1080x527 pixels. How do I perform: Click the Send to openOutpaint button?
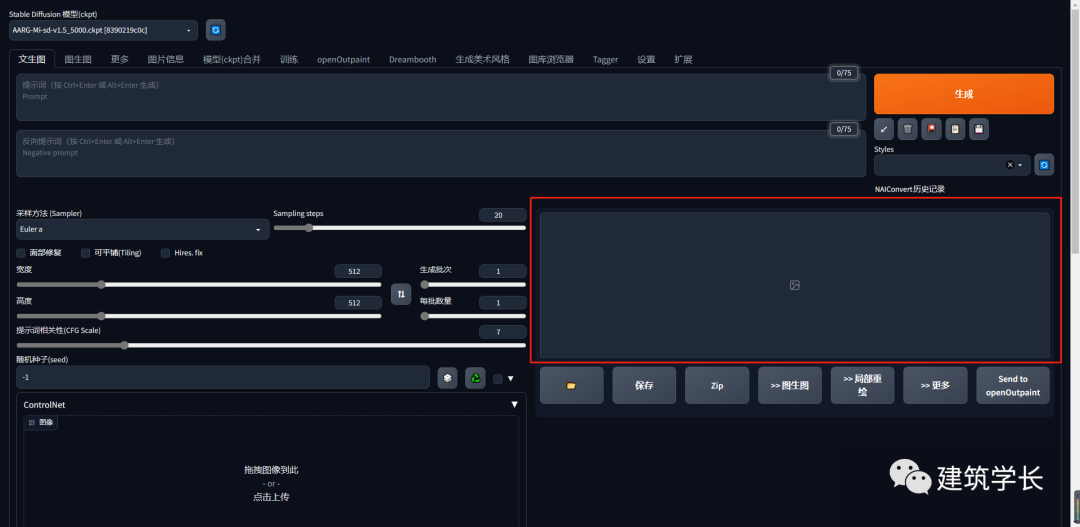[x=1013, y=385]
